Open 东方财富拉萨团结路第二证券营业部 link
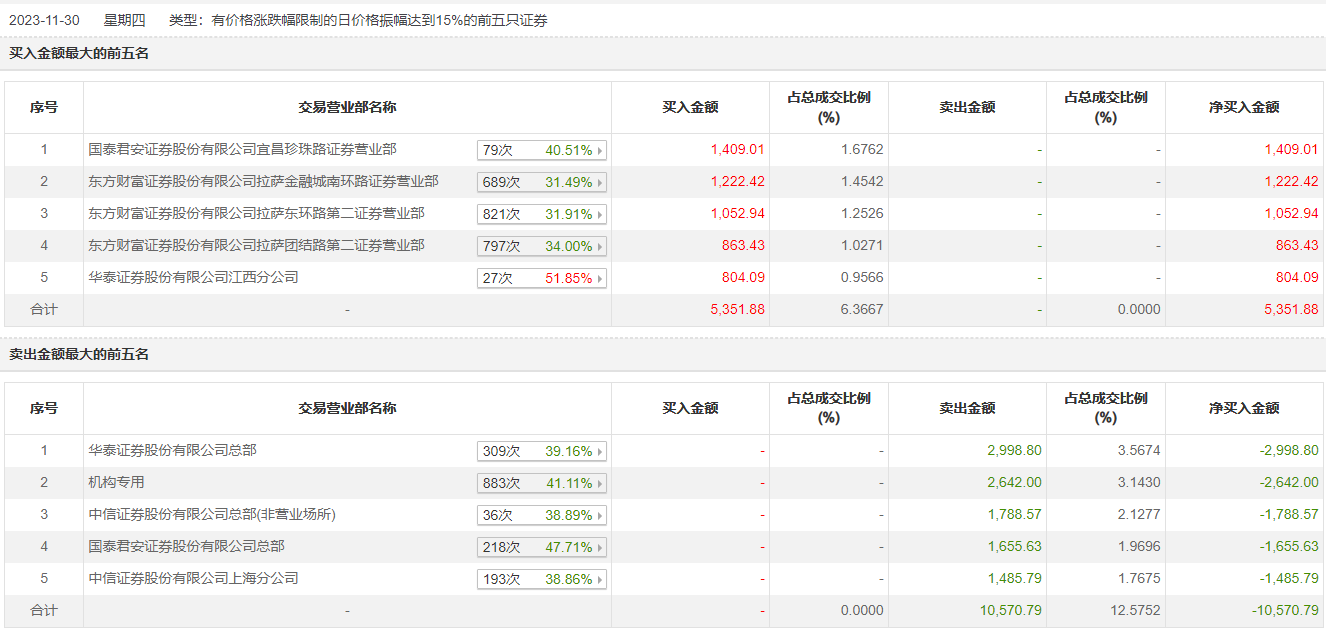The image size is (1326, 633). click(256, 246)
